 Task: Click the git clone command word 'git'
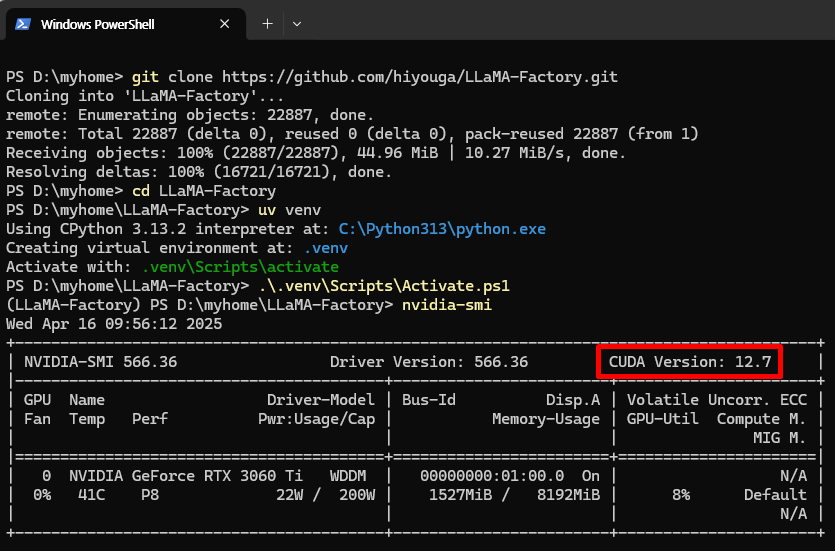point(145,77)
